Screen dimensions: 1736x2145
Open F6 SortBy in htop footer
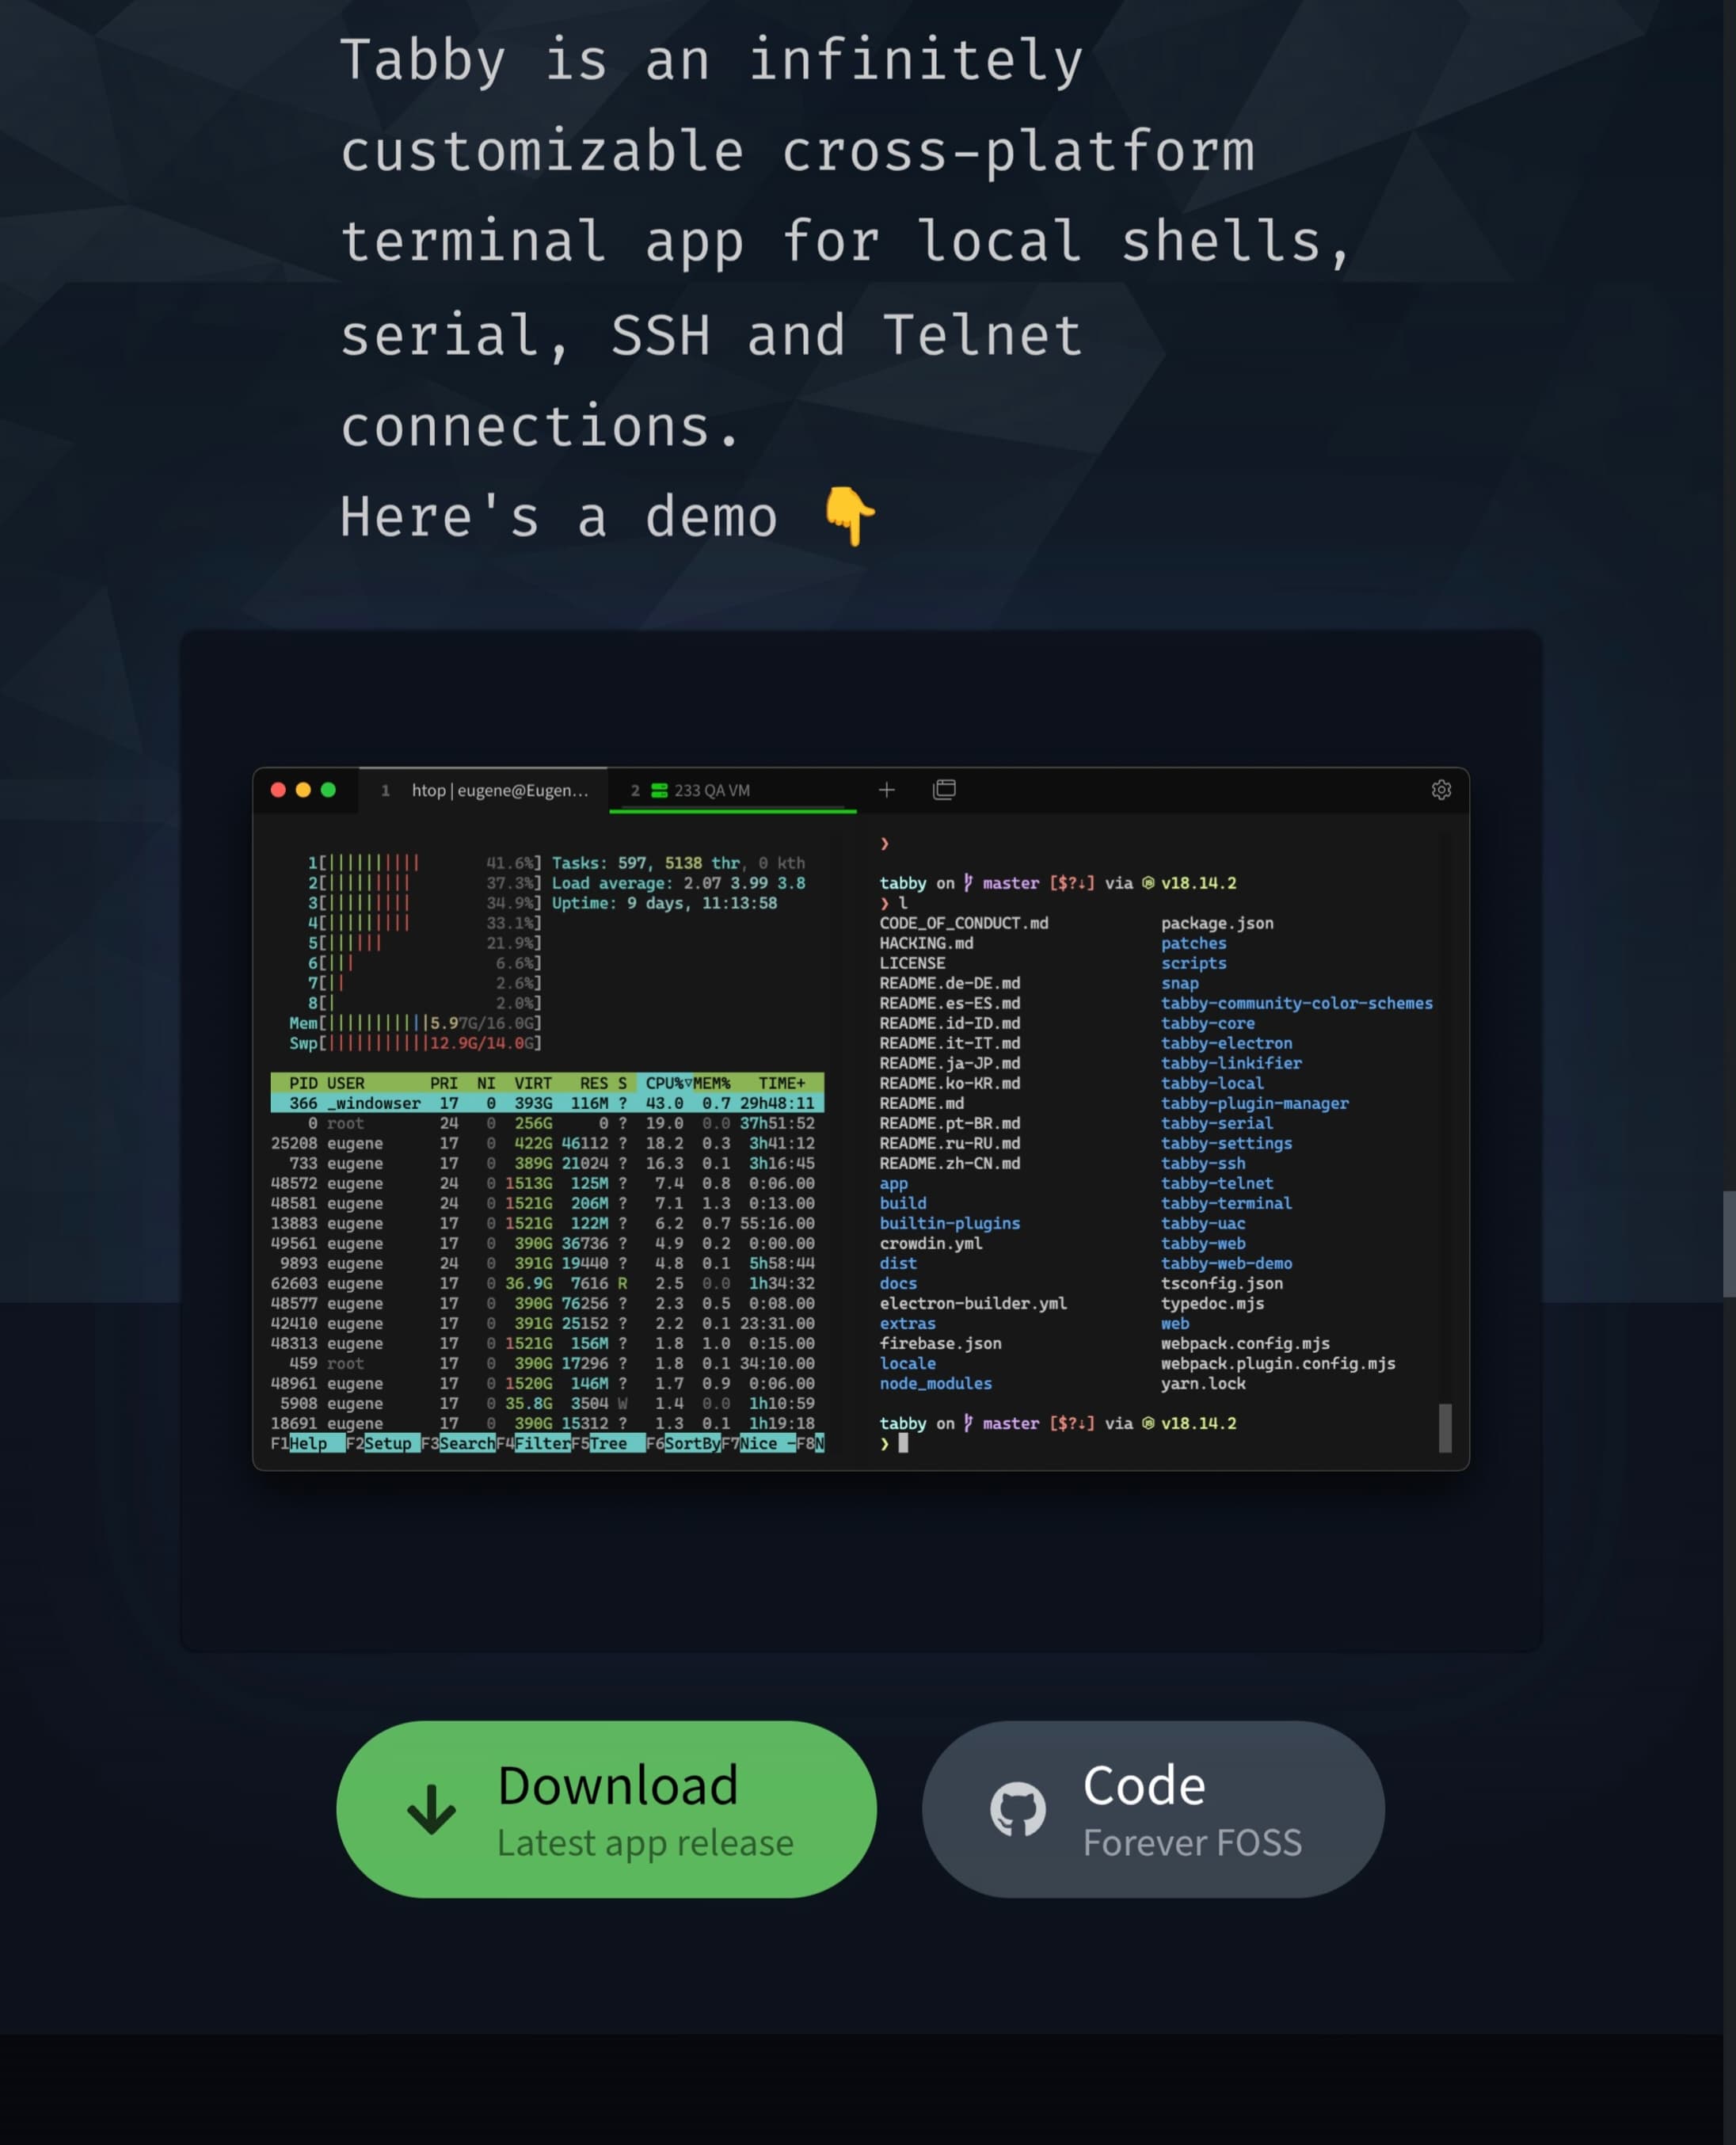pyautogui.click(x=691, y=1443)
